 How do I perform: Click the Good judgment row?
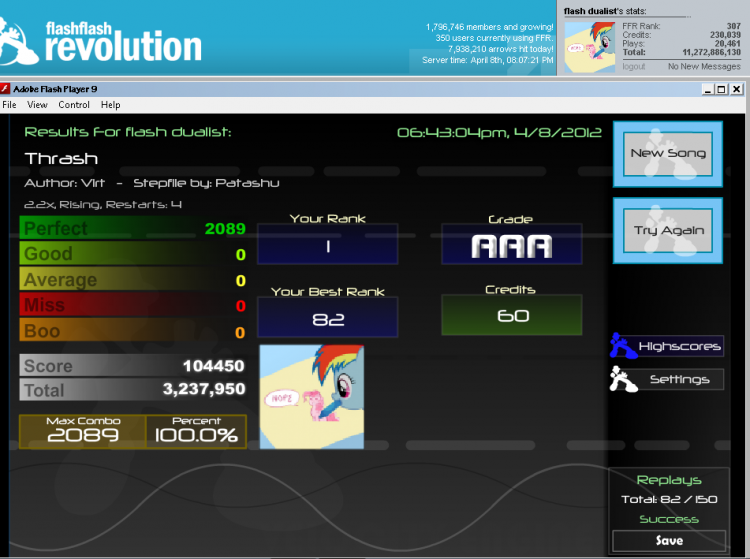[133, 254]
